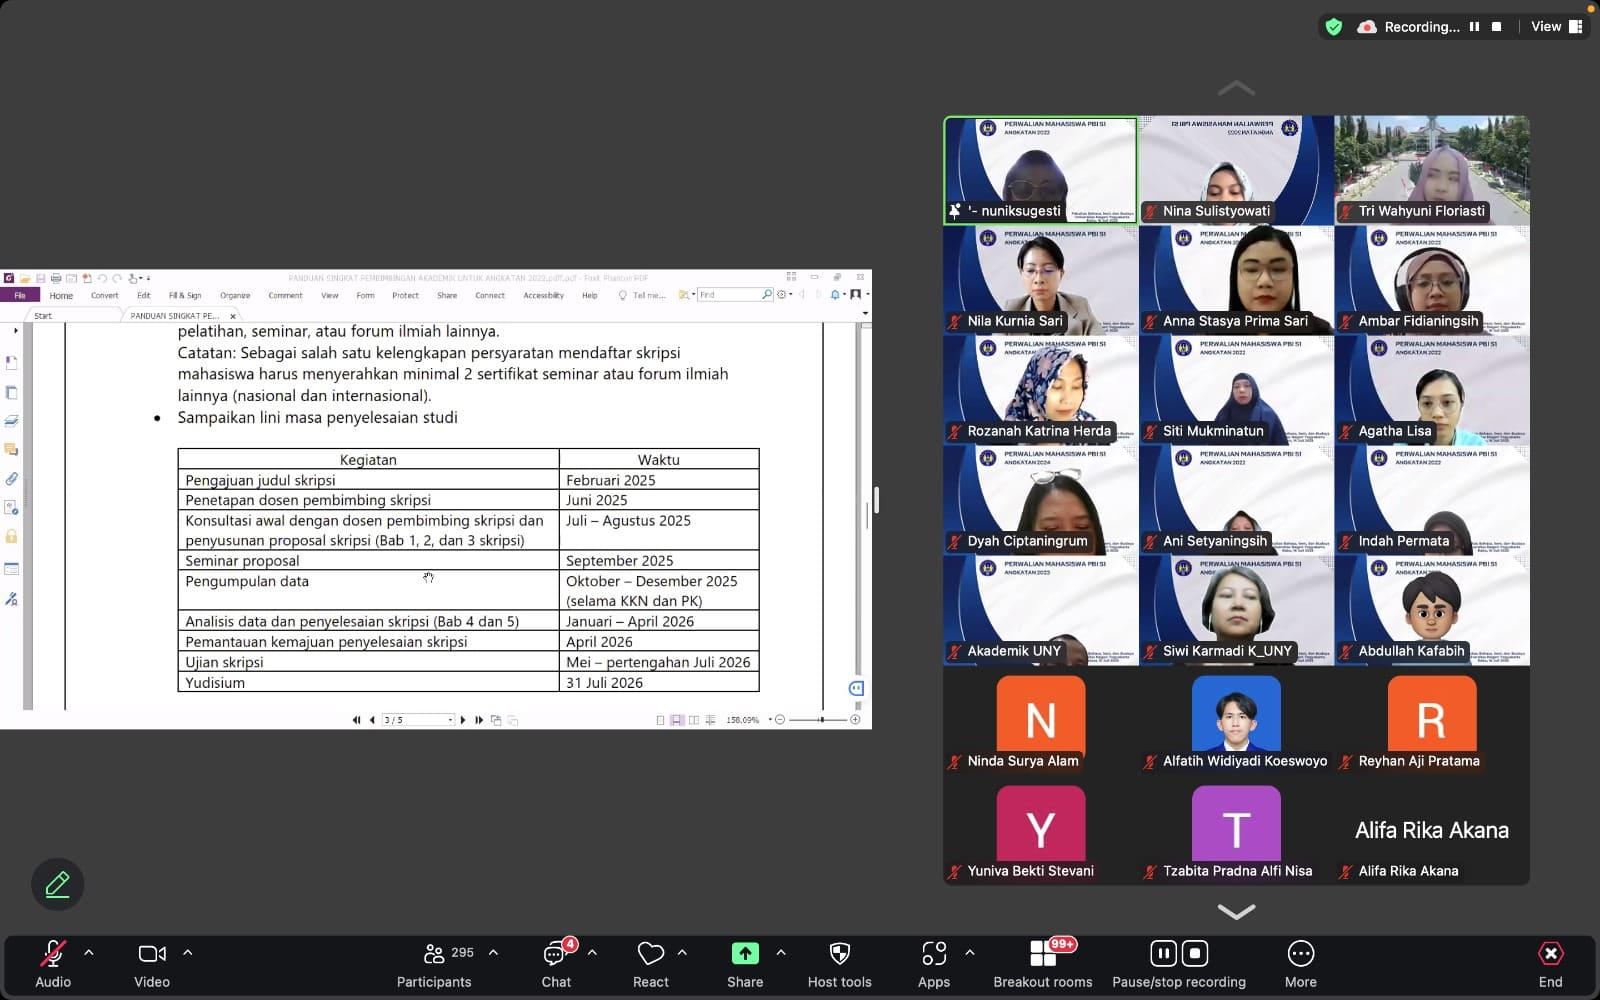This screenshot has height=1000, width=1600.
Task: Open the View layout menu
Action: click(1556, 27)
